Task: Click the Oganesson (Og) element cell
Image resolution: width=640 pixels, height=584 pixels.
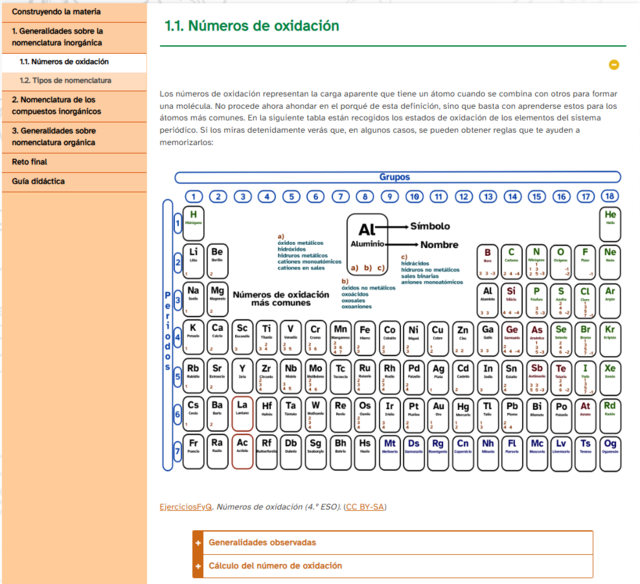Action: coord(610,446)
